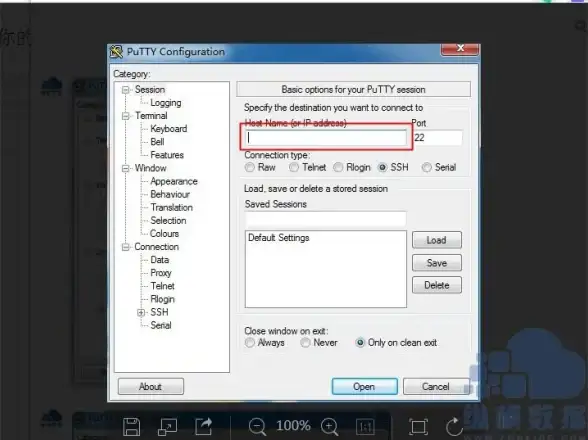Choose Only on clean exit

(360, 342)
